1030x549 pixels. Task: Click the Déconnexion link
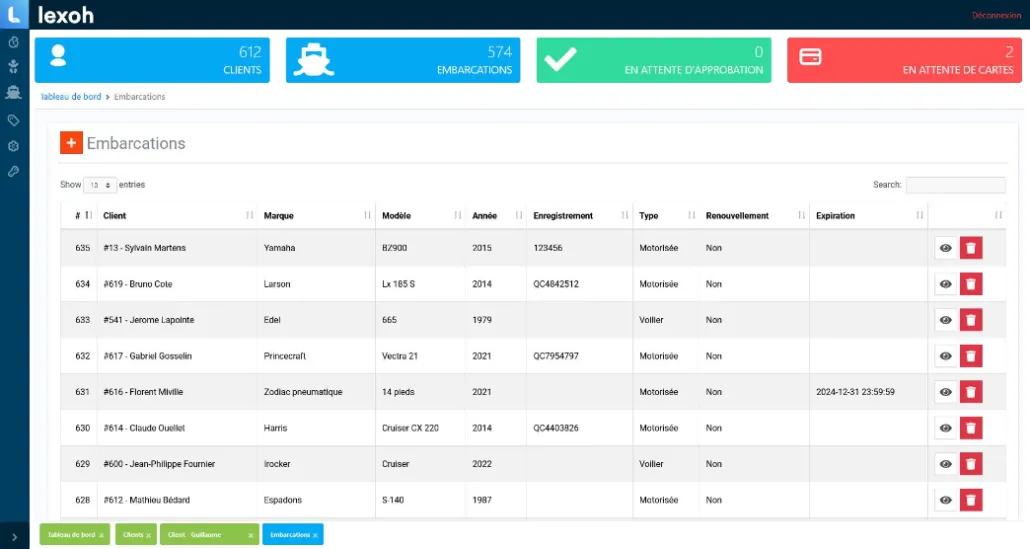pos(996,15)
